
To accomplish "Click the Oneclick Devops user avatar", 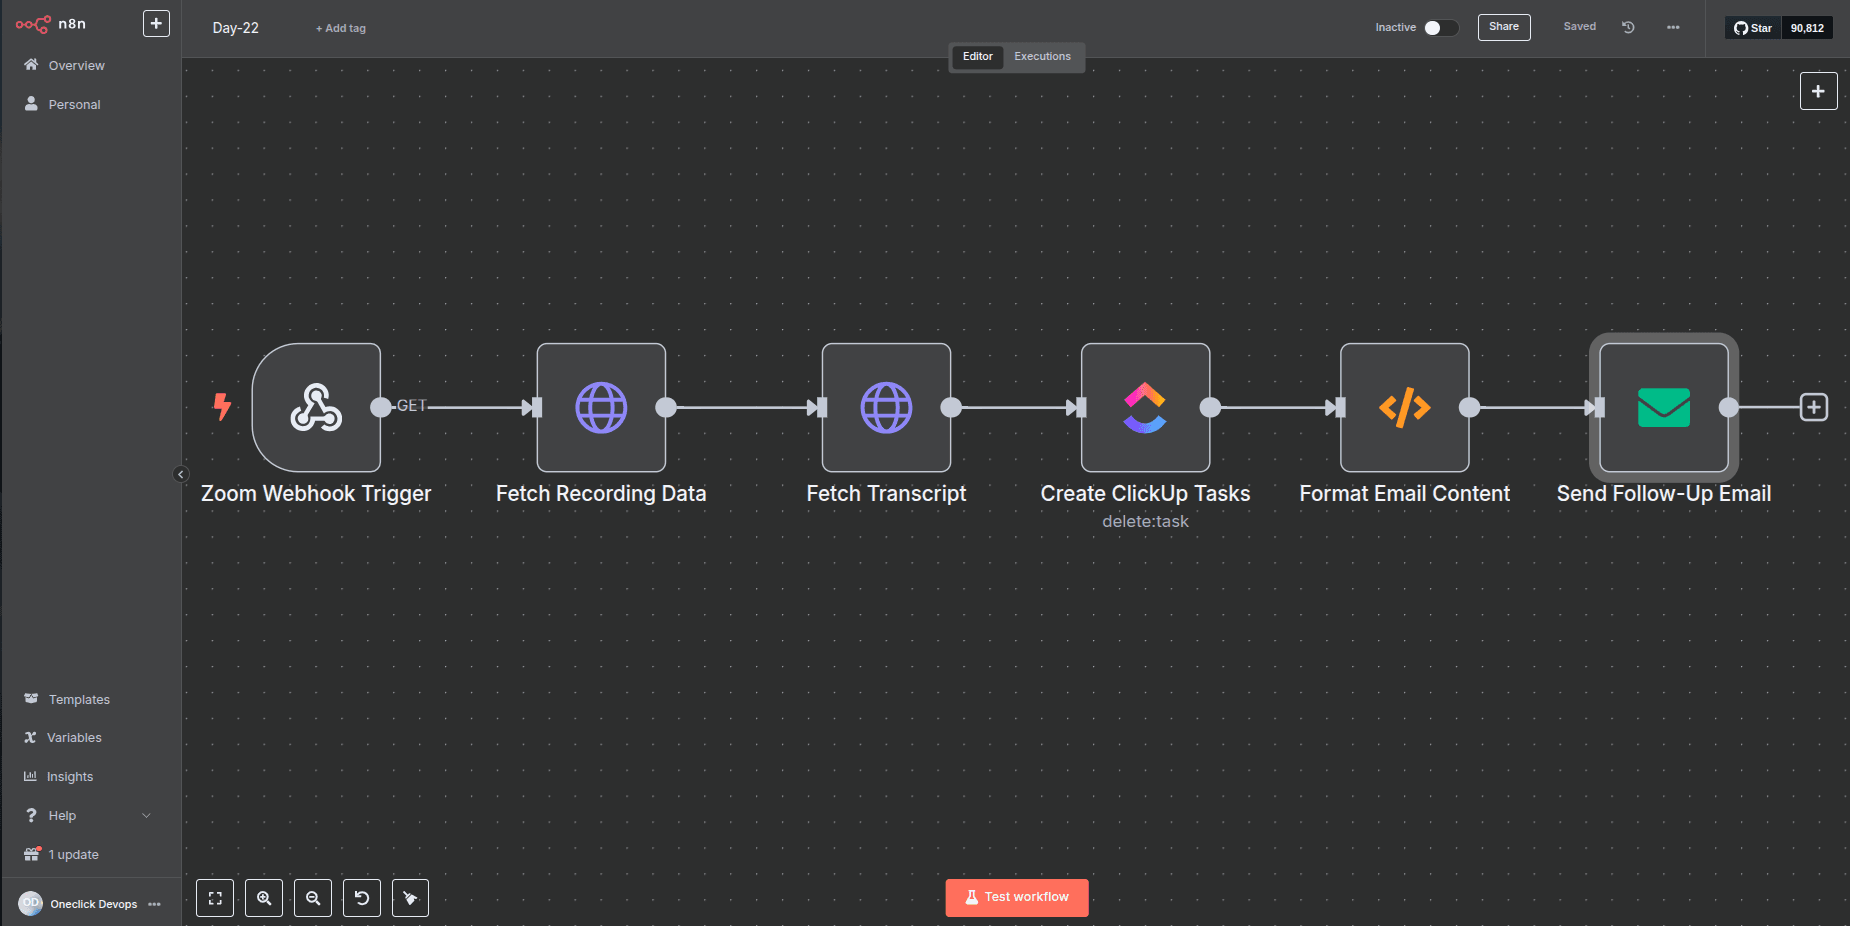I will 31,903.
